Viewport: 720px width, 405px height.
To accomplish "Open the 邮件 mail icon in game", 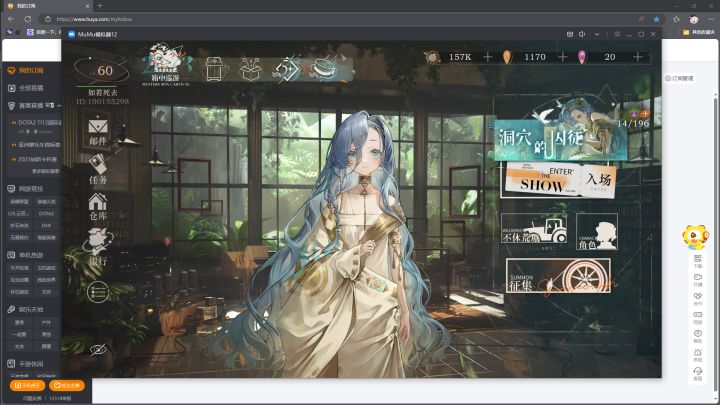I will click(98, 131).
